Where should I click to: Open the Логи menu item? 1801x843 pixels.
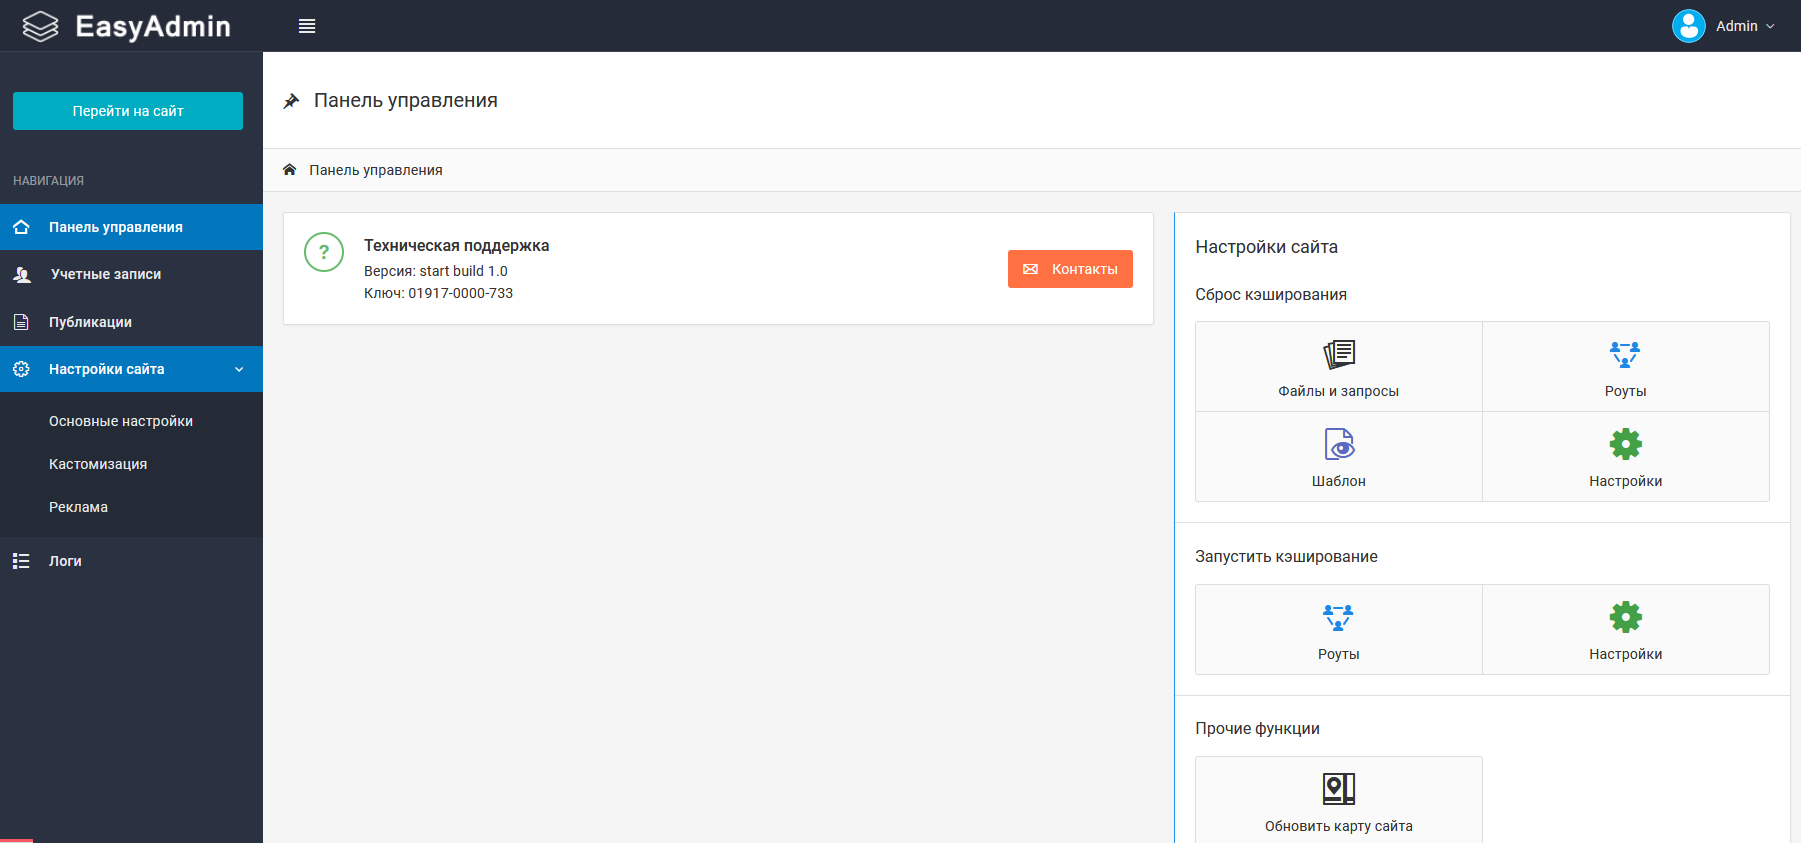[131, 561]
